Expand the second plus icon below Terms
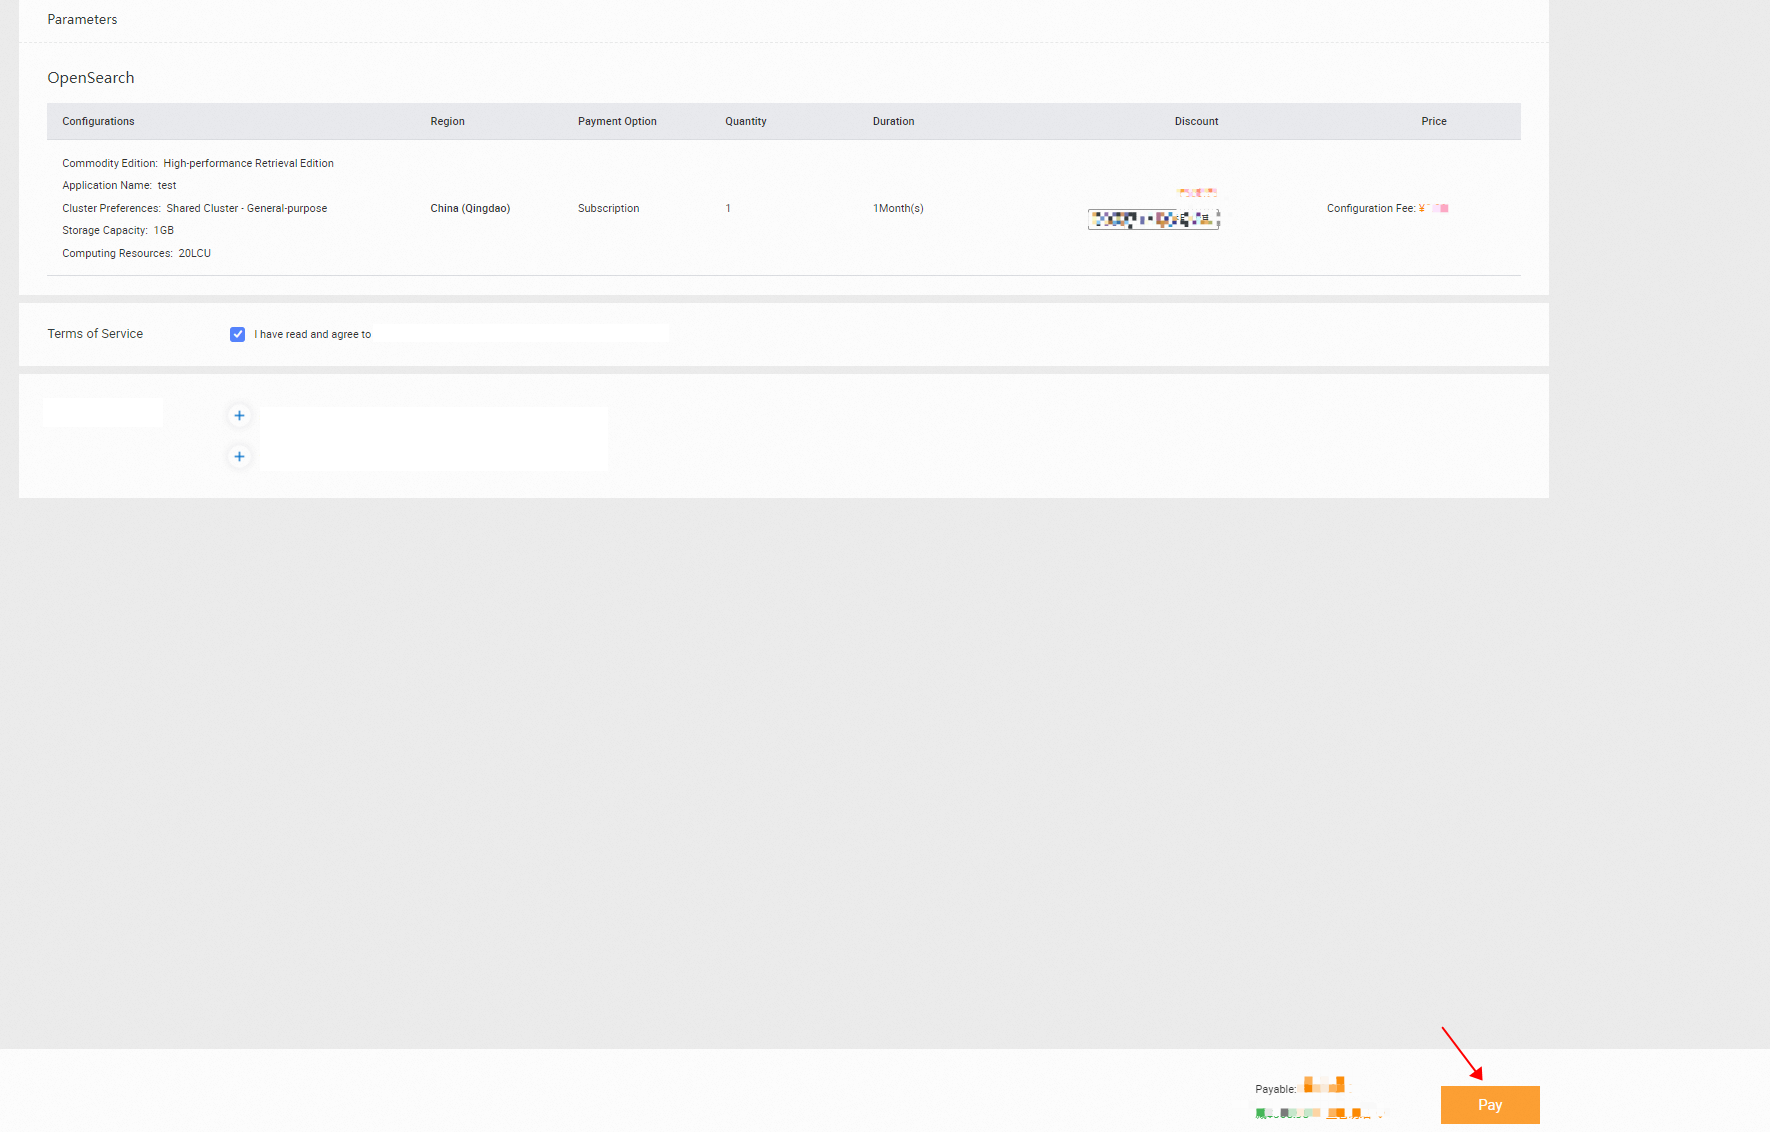The image size is (1770, 1132). point(239,456)
